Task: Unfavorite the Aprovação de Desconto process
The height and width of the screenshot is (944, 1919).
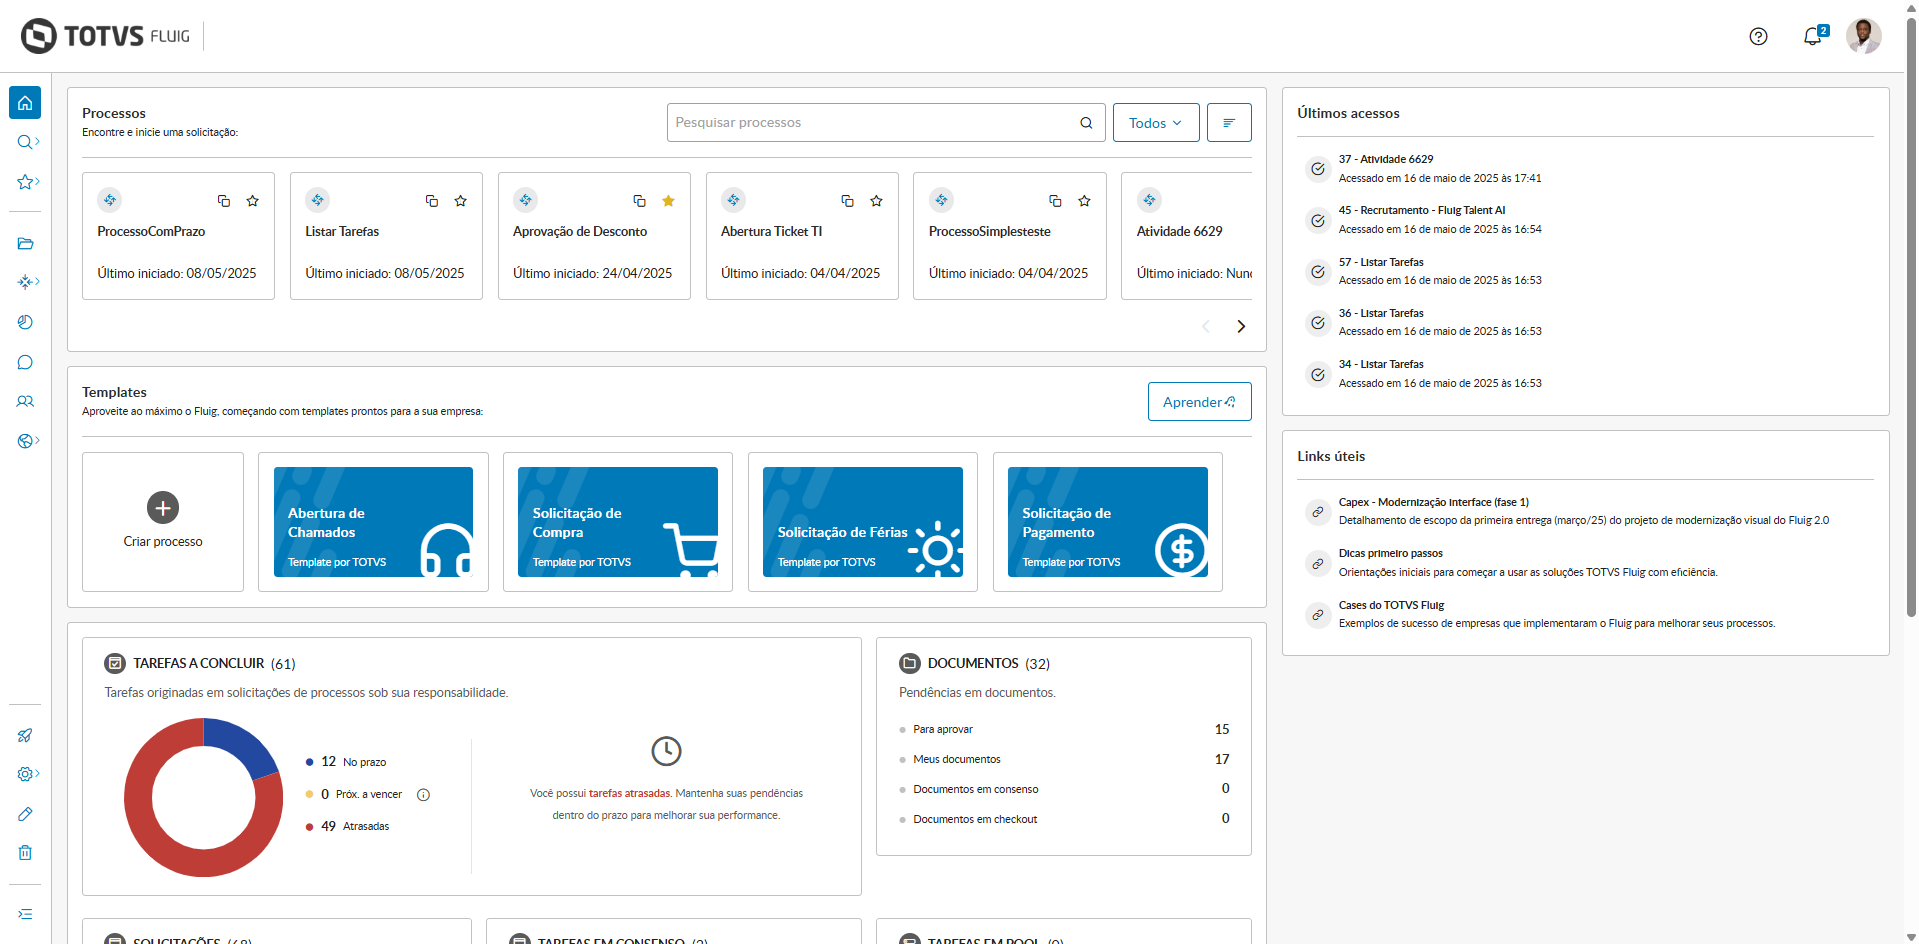Action: (669, 201)
